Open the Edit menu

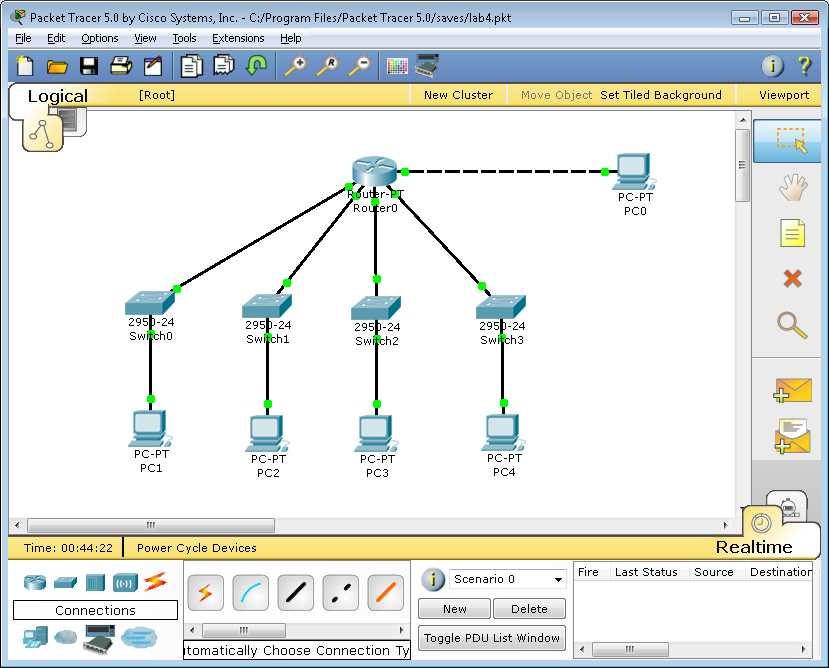pos(56,38)
